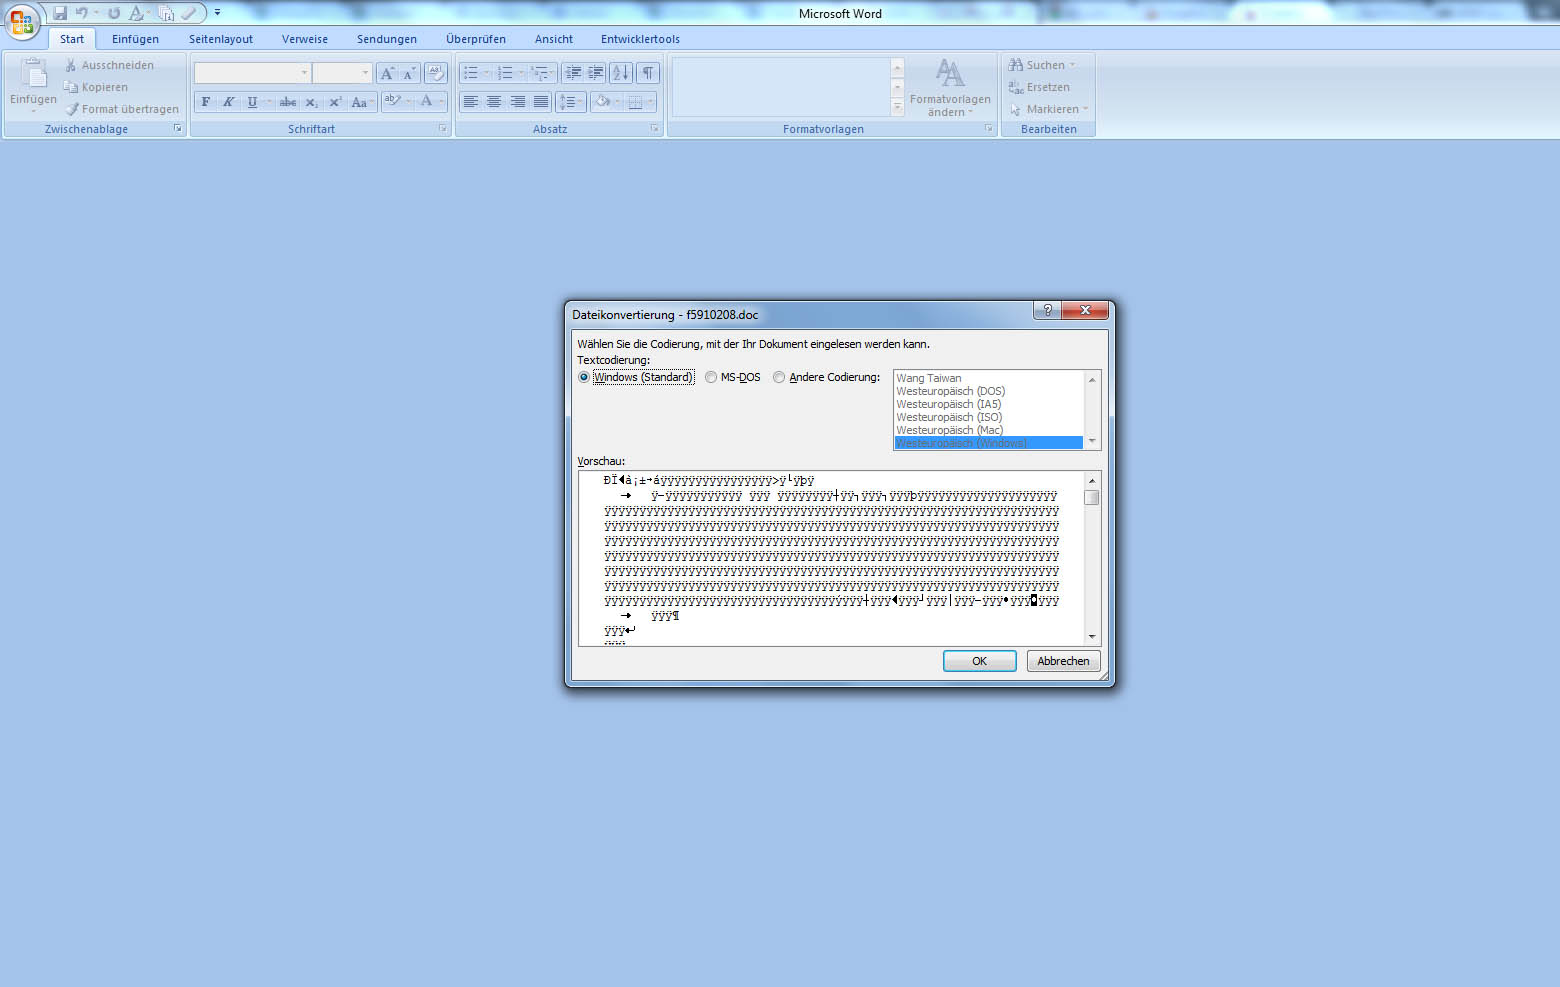Click the preview scrollbar down arrow

[1092, 636]
